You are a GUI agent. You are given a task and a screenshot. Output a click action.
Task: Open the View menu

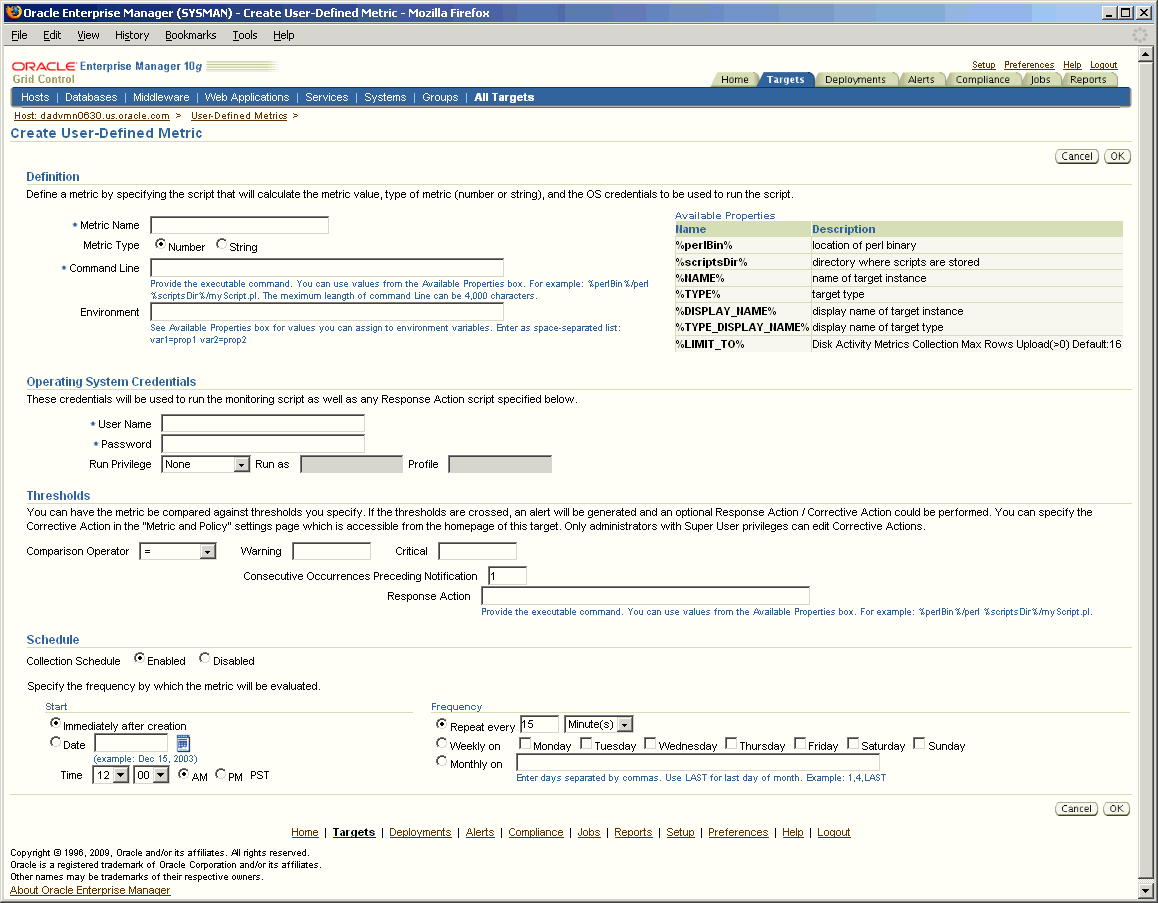[88, 35]
